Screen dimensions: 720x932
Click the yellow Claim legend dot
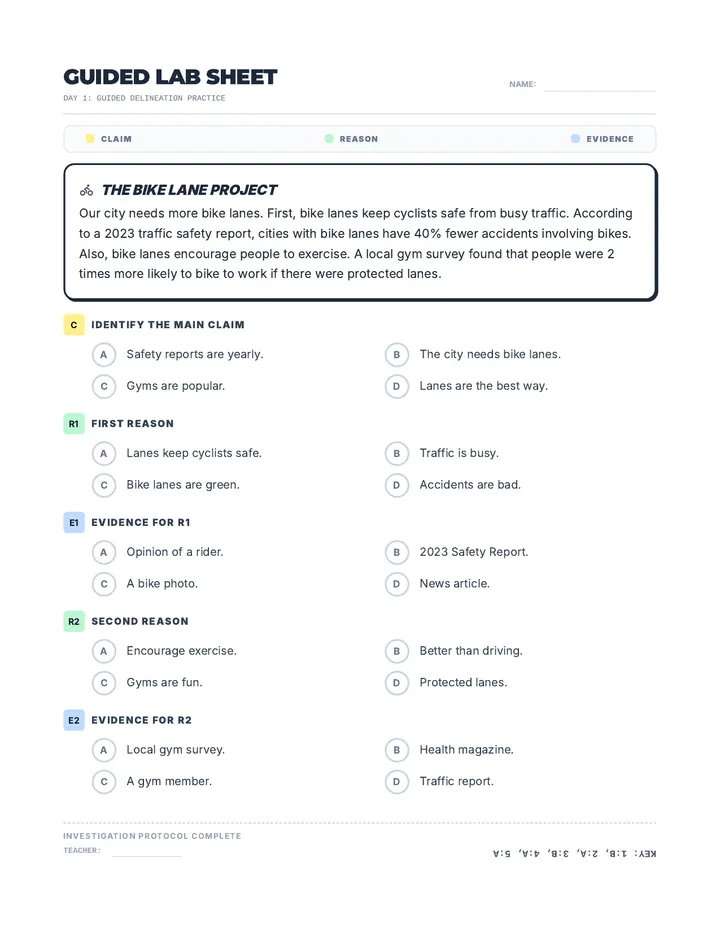(x=90, y=138)
